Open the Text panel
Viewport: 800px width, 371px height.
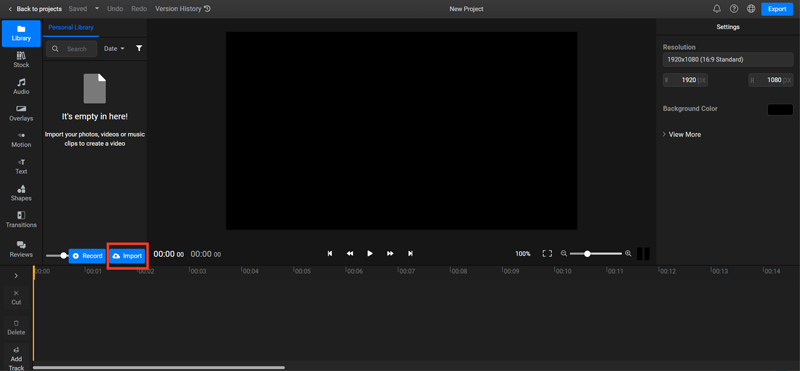[x=21, y=166]
